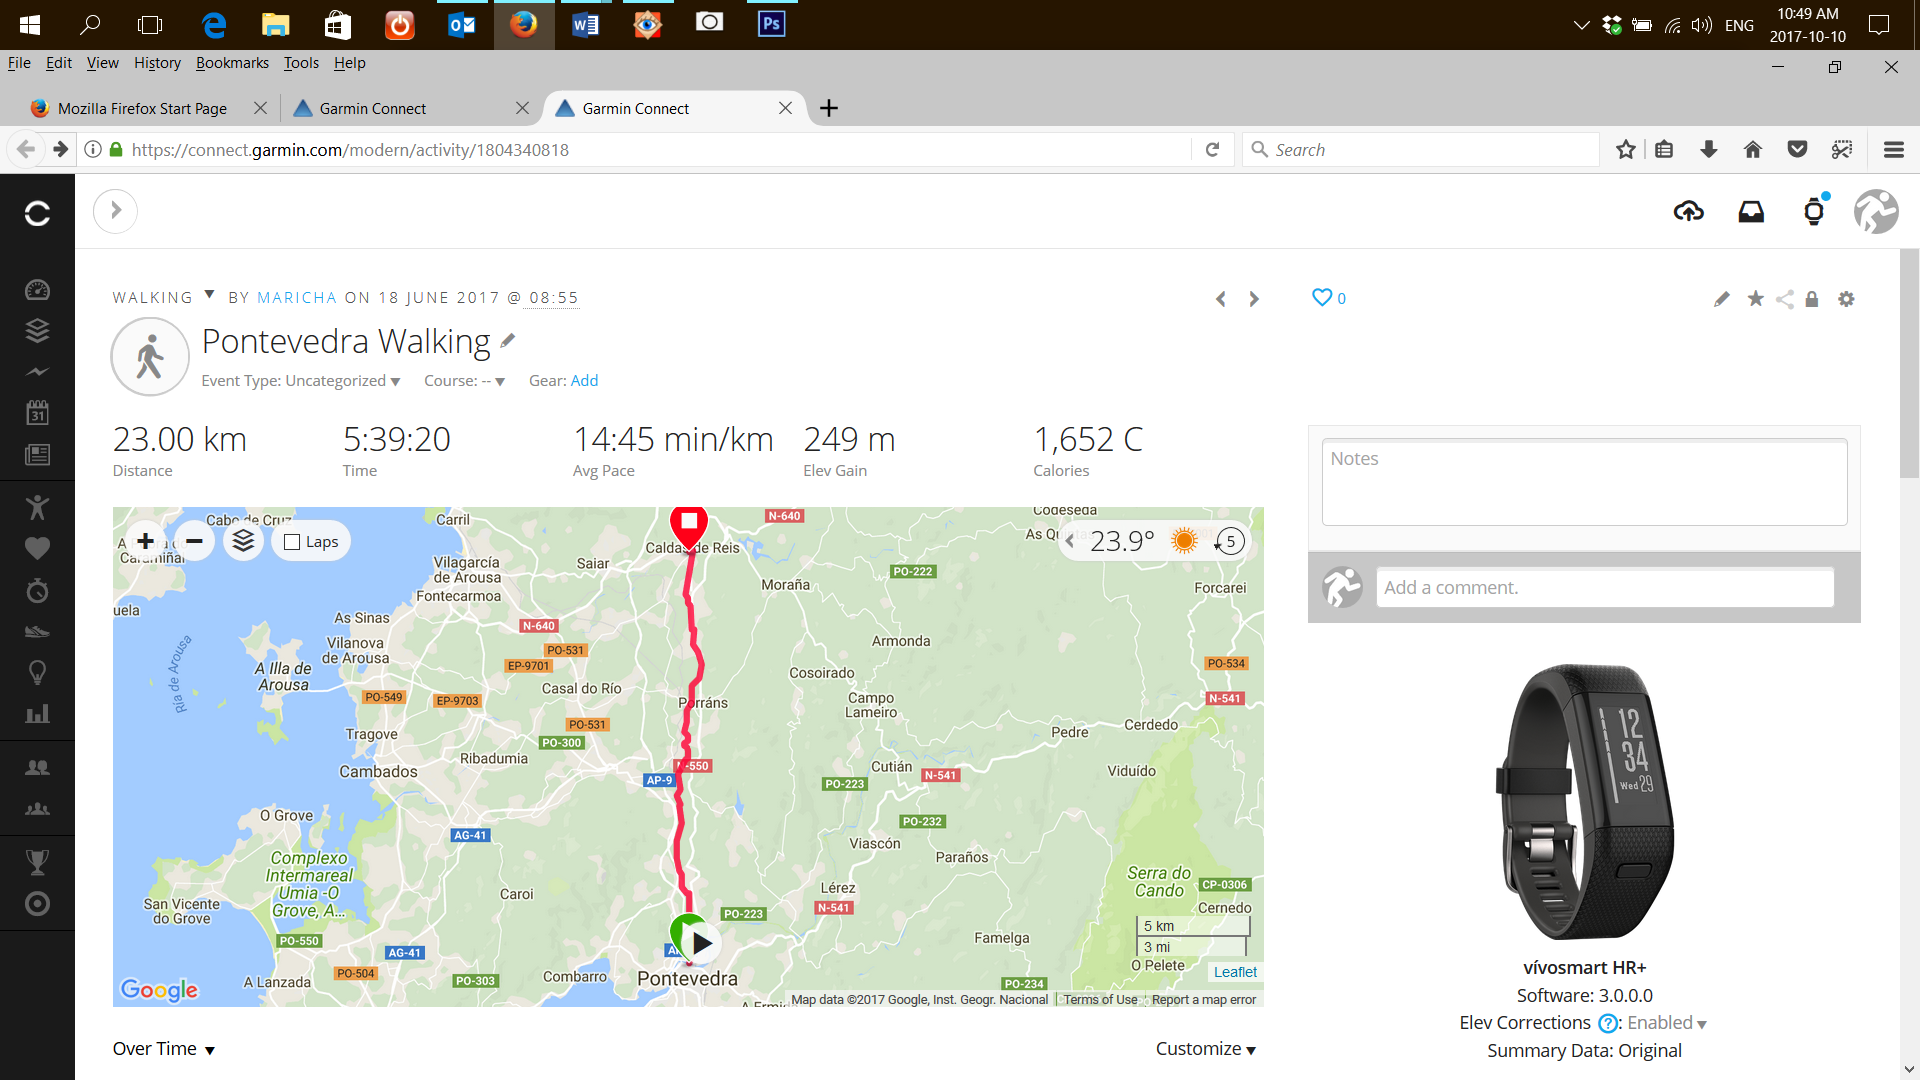Image resolution: width=1920 pixels, height=1080 pixels.
Task: Click the cloud upload icon
Action: [x=1688, y=211]
